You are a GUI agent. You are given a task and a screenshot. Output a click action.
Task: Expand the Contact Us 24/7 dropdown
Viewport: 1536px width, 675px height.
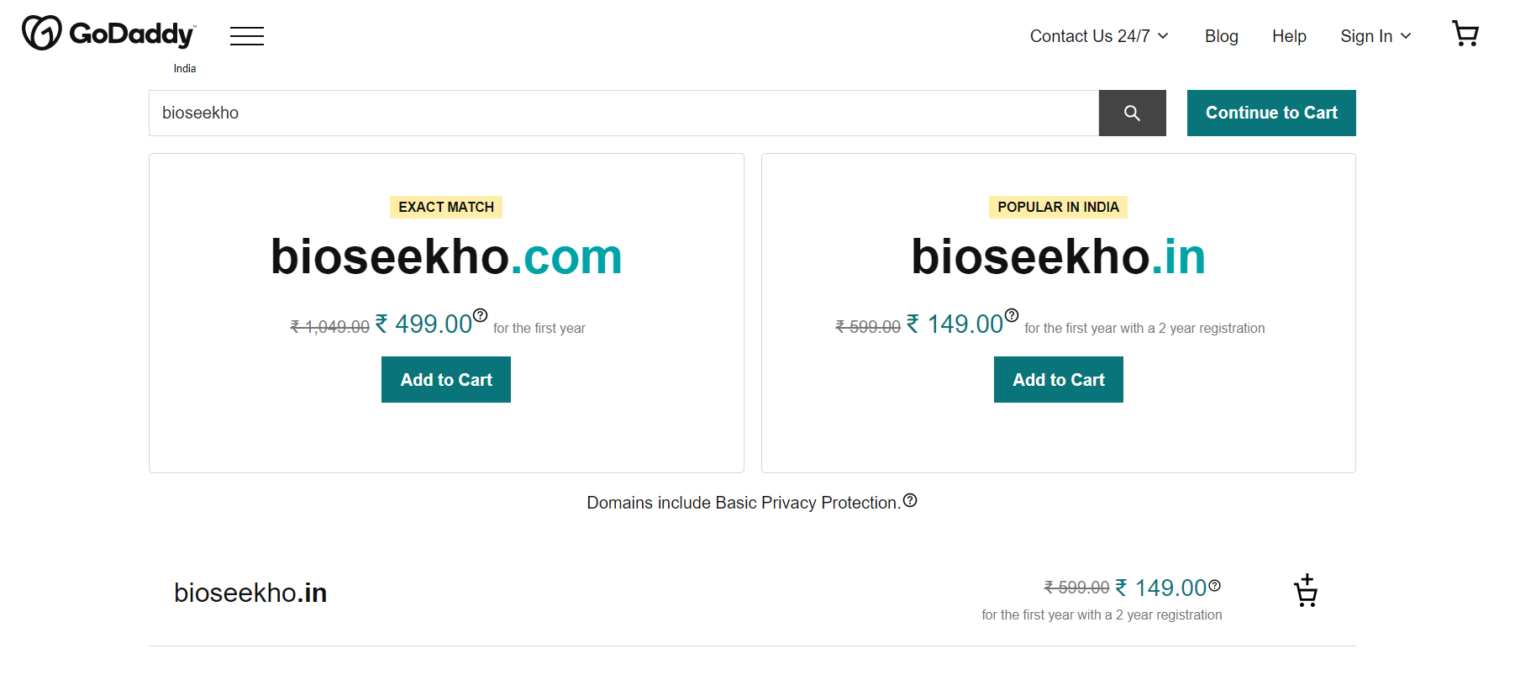pos(1099,36)
